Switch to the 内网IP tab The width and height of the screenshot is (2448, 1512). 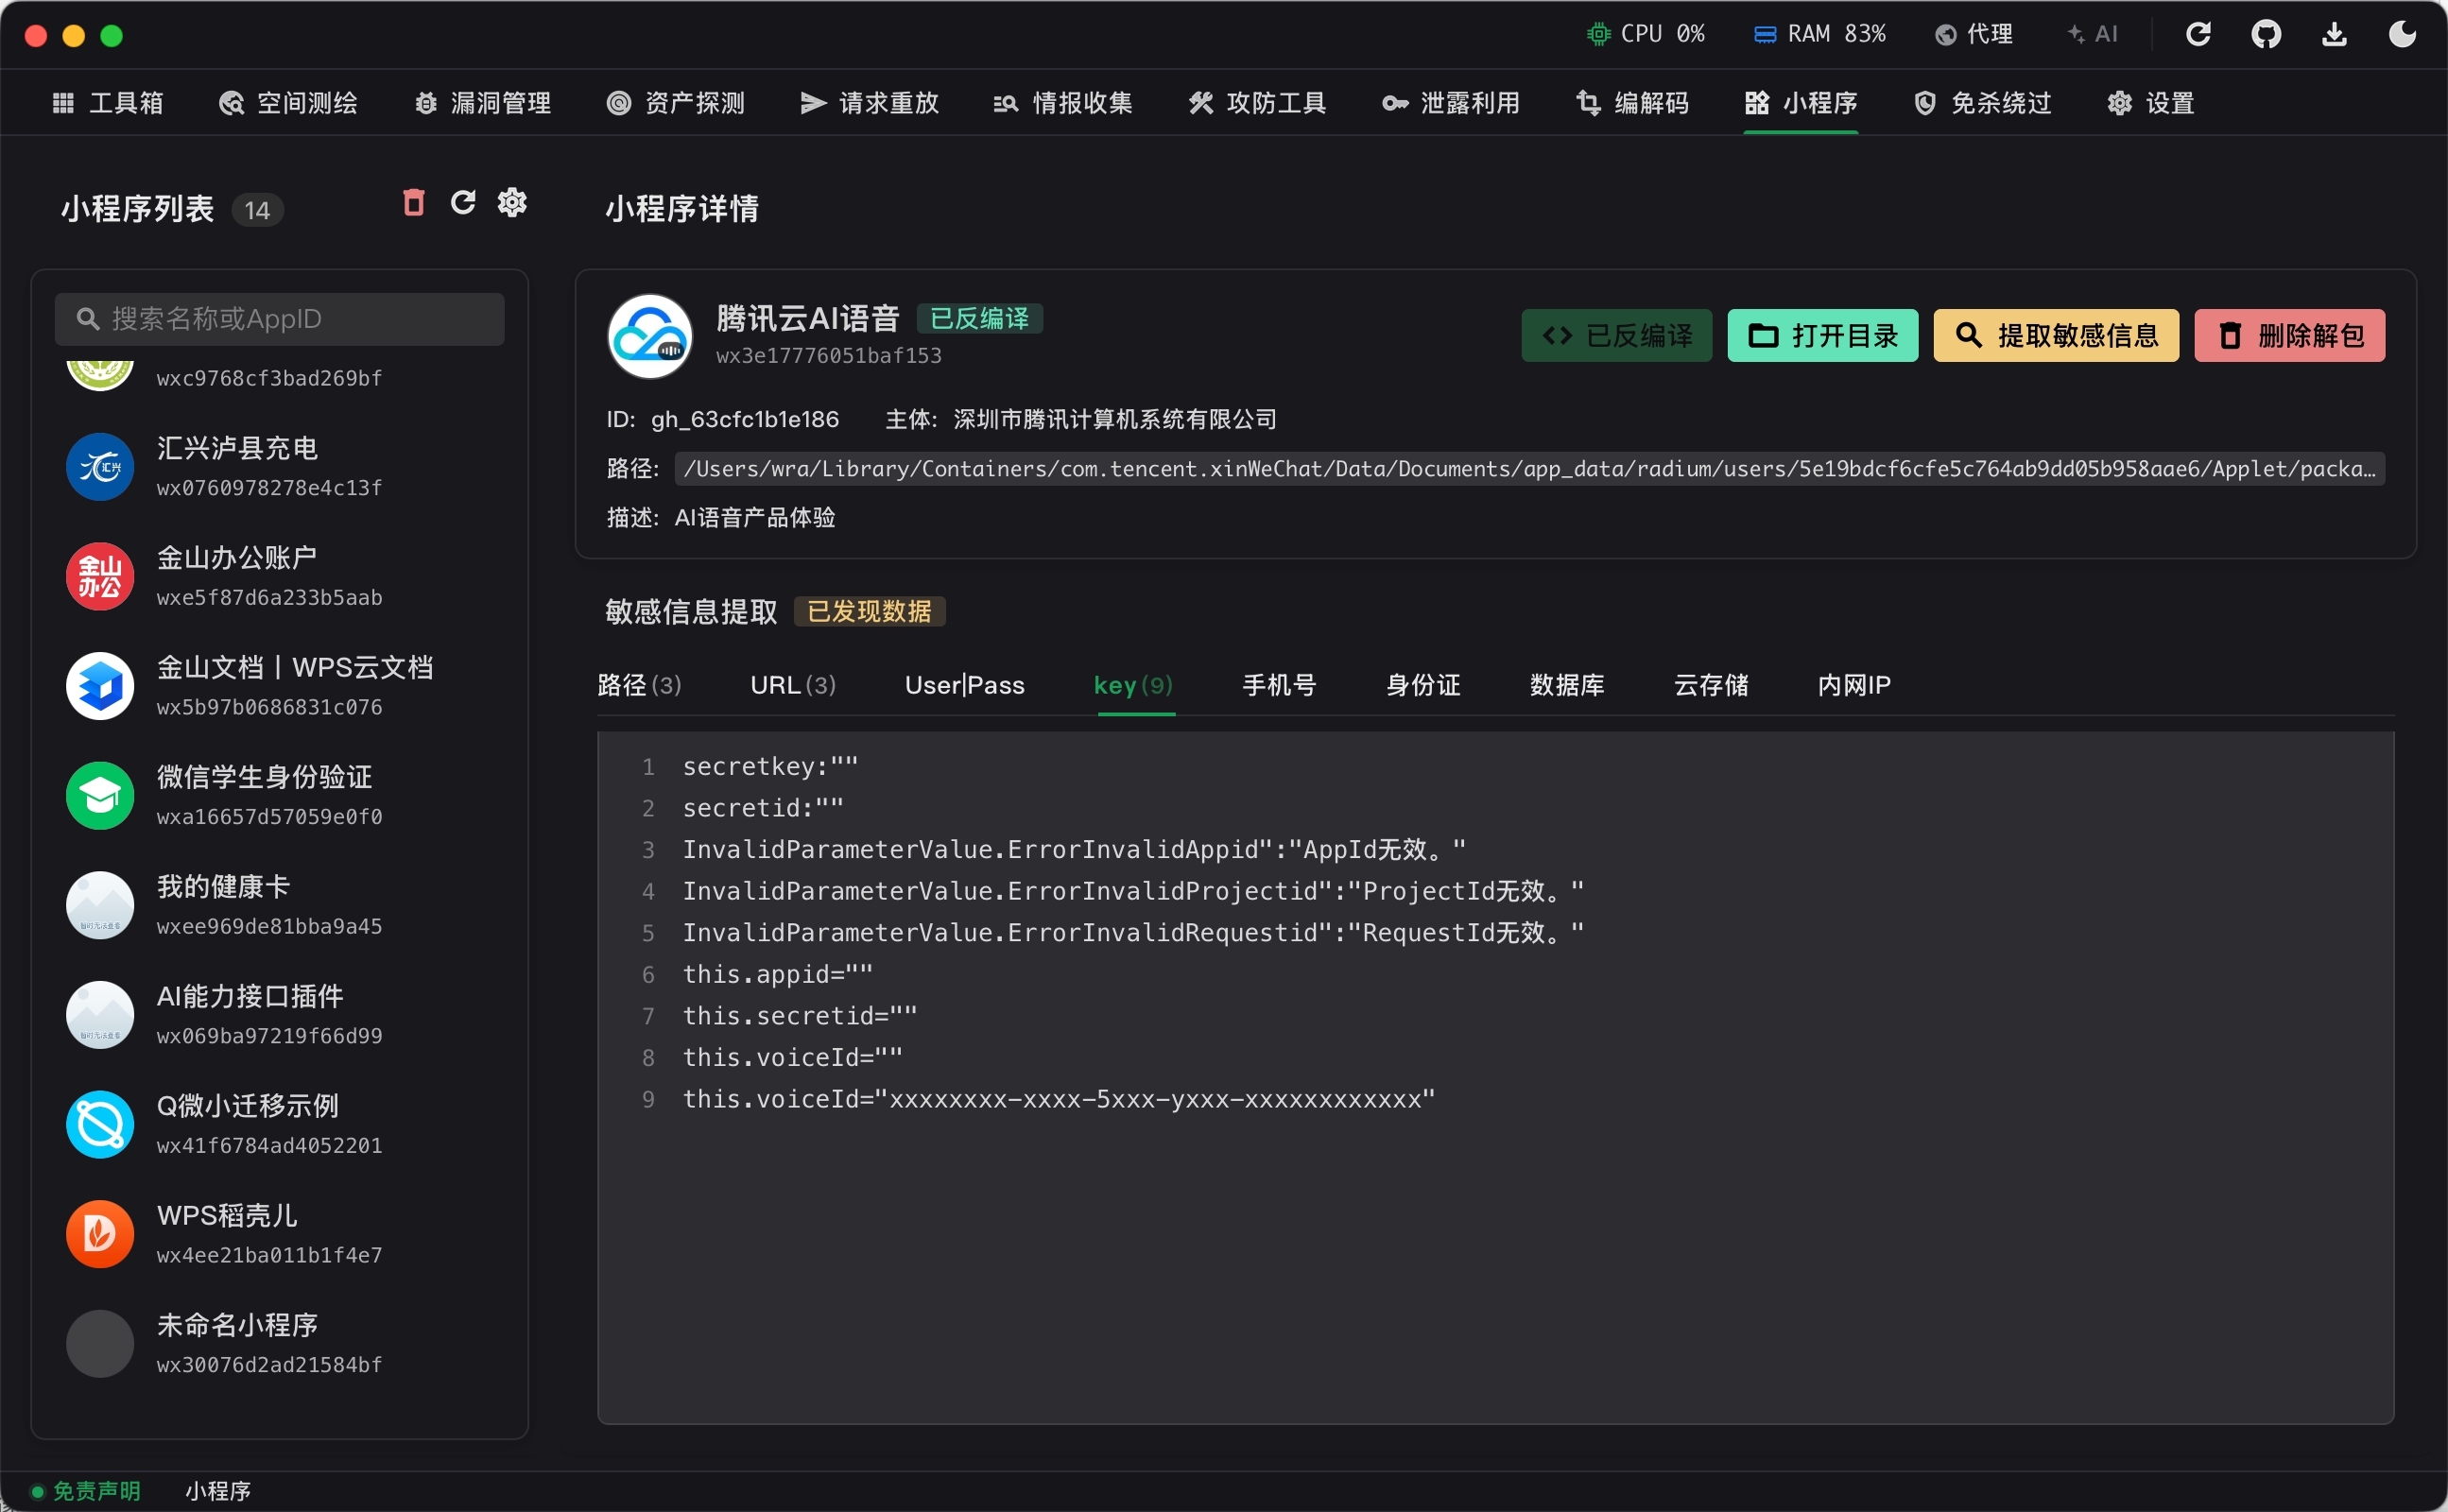[x=1853, y=685]
